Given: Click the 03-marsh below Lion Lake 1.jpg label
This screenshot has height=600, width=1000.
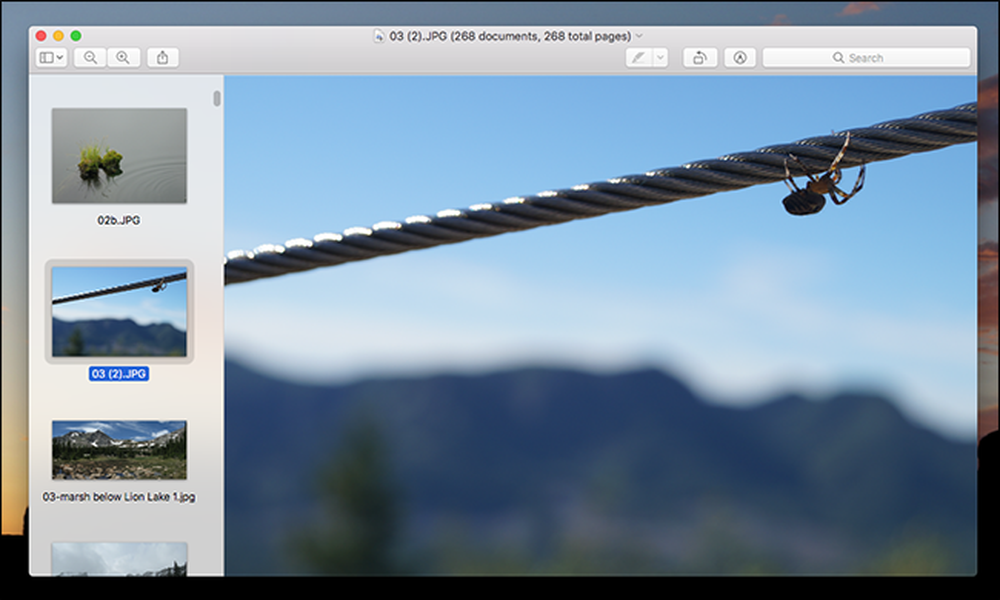Looking at the screenshot, I should tap(119, 497).
